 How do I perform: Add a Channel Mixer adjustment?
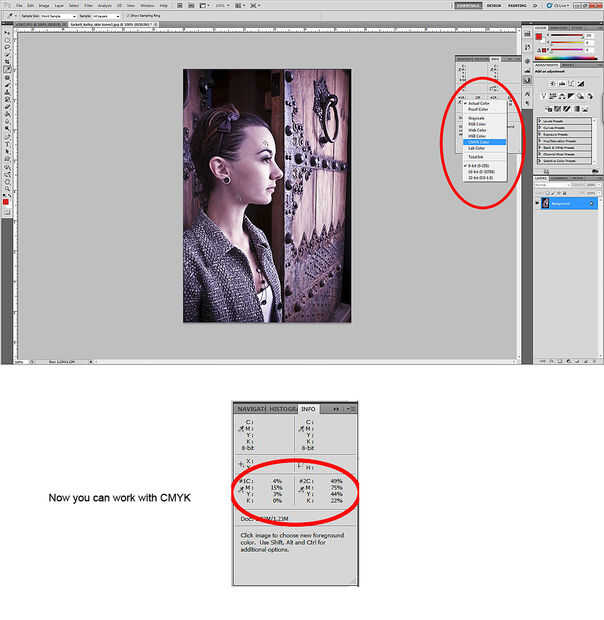point(590,96)
